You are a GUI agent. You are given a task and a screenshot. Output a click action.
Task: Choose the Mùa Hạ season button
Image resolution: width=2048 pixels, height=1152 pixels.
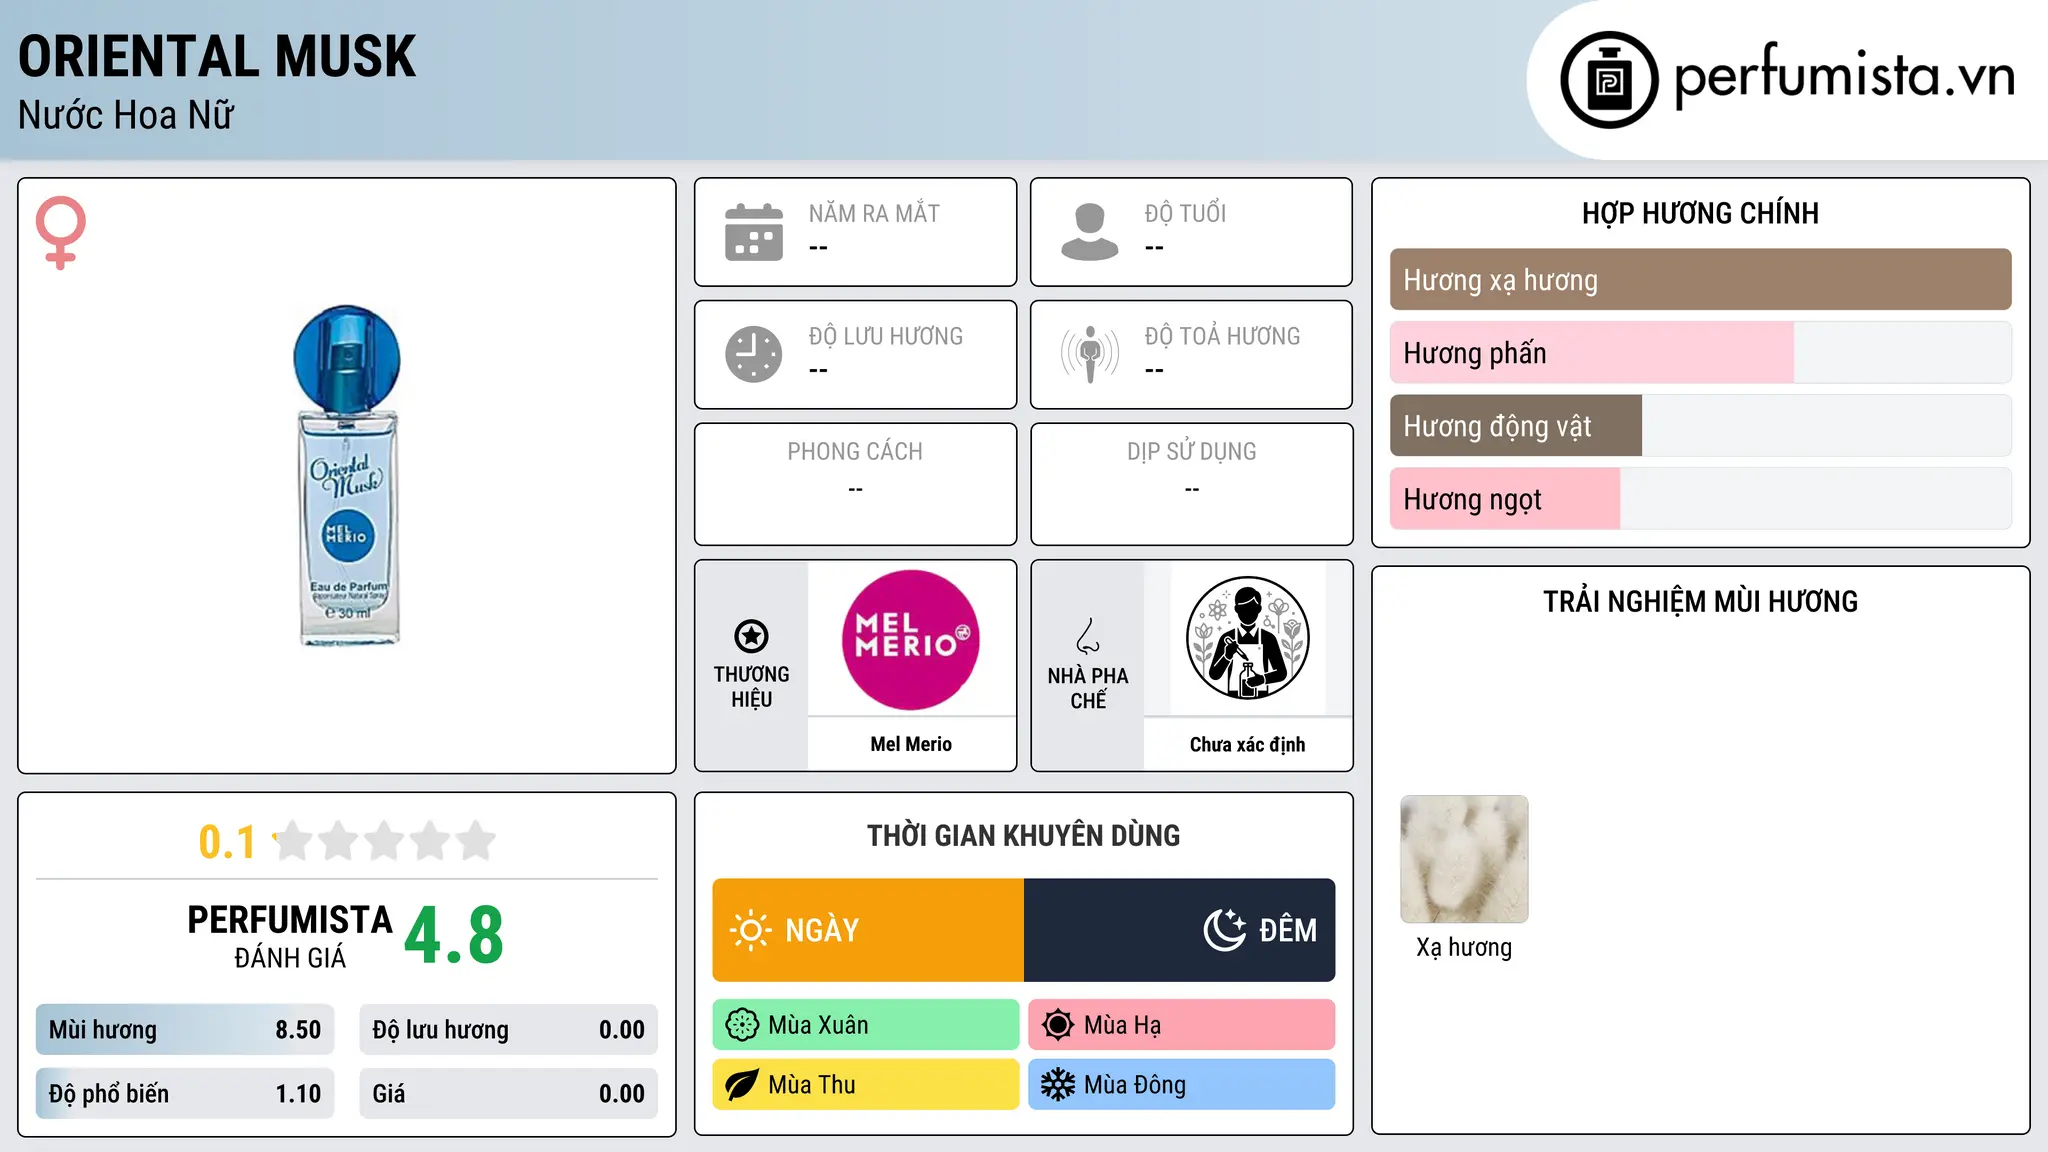point(1182,1025)
